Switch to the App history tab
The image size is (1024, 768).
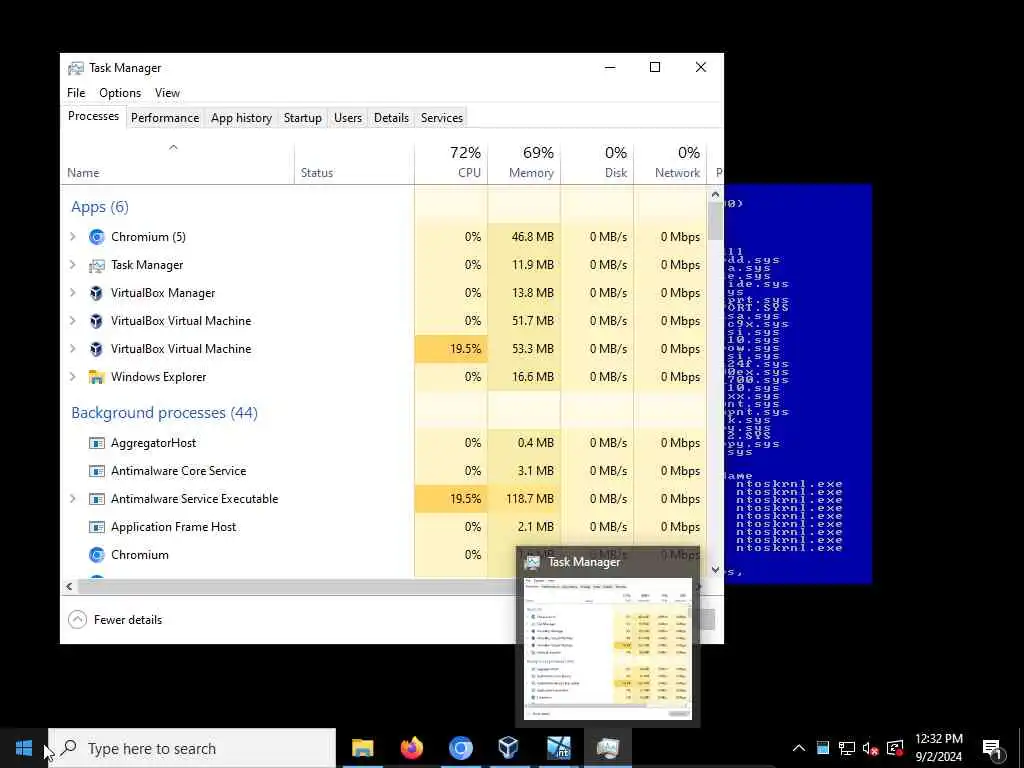click(242, 118)
